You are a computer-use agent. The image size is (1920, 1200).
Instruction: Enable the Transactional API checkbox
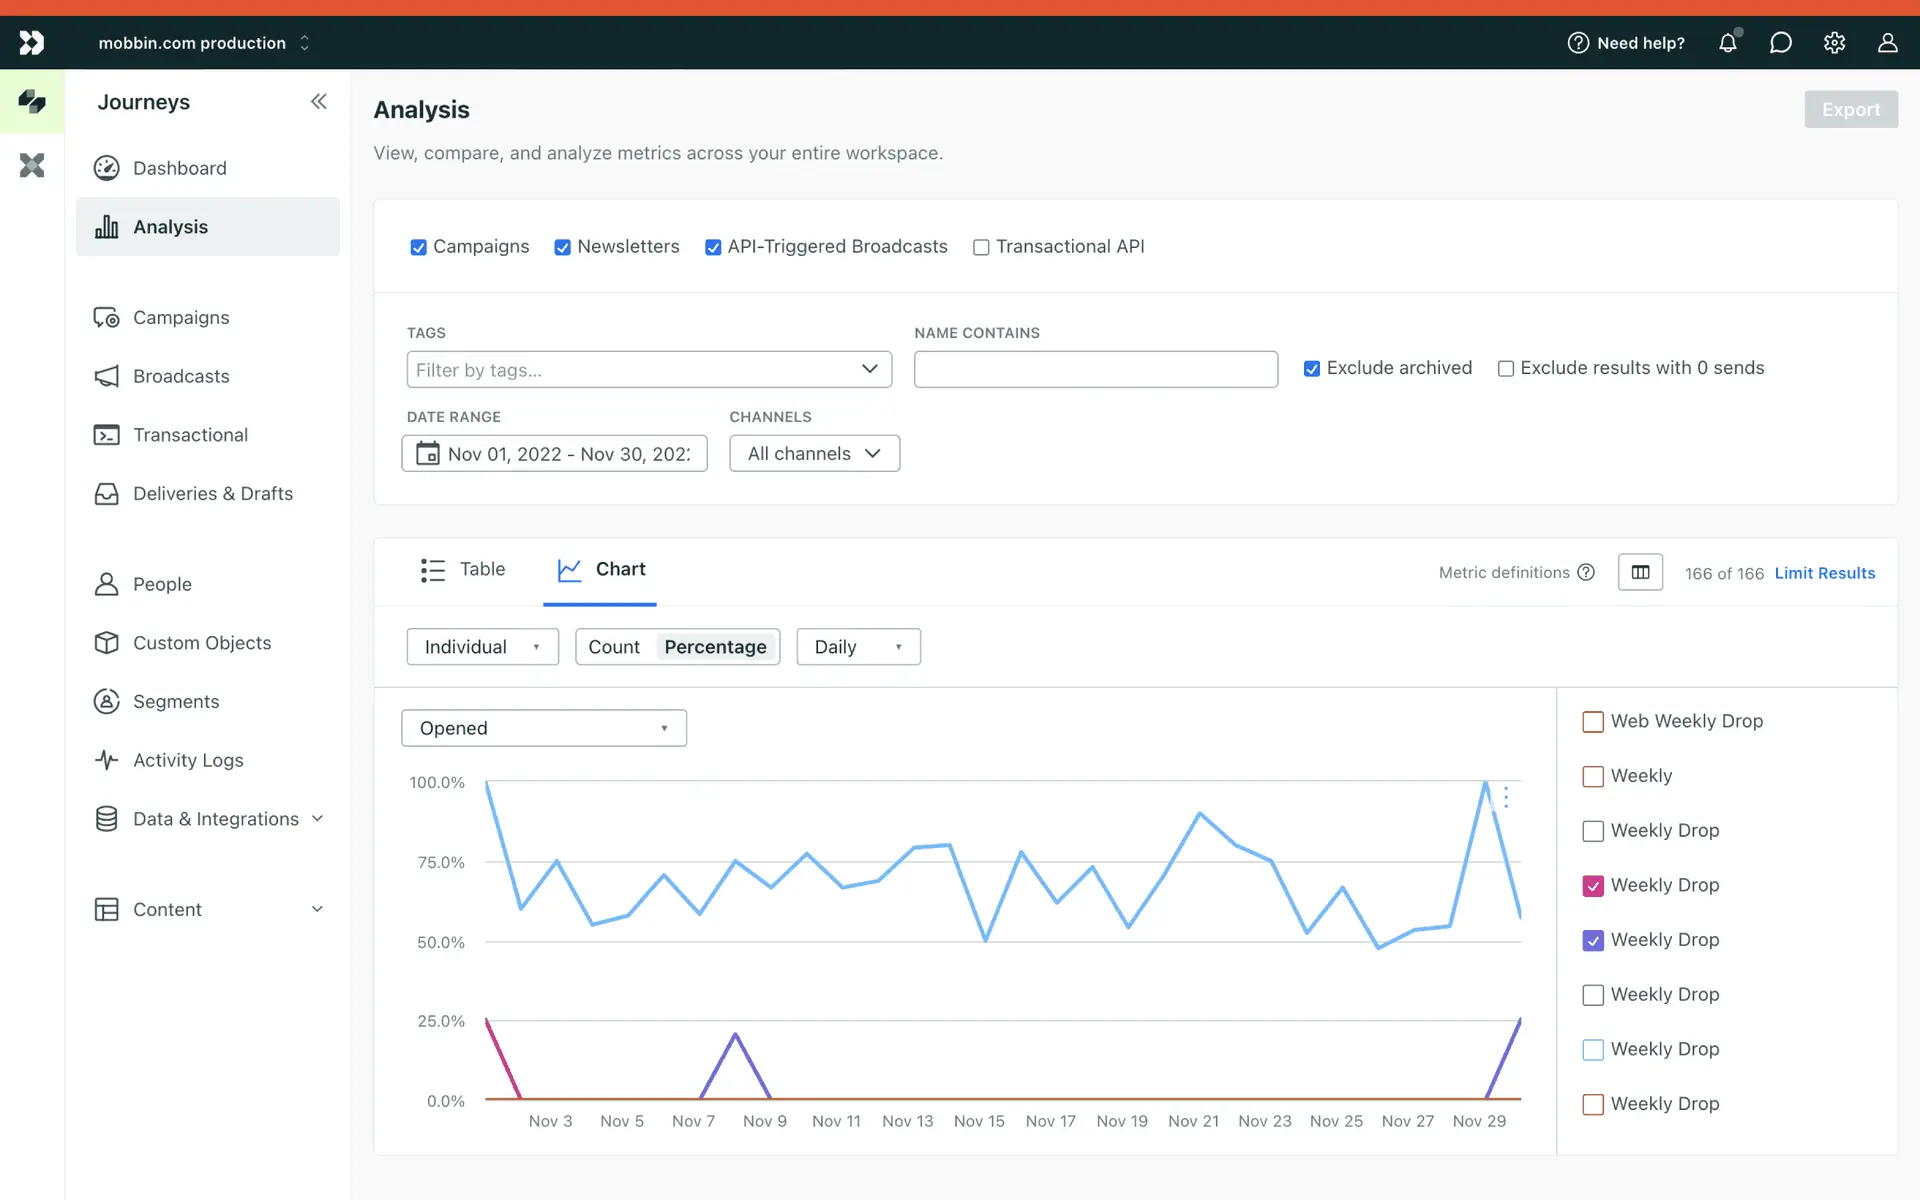(x=981, y=247)
